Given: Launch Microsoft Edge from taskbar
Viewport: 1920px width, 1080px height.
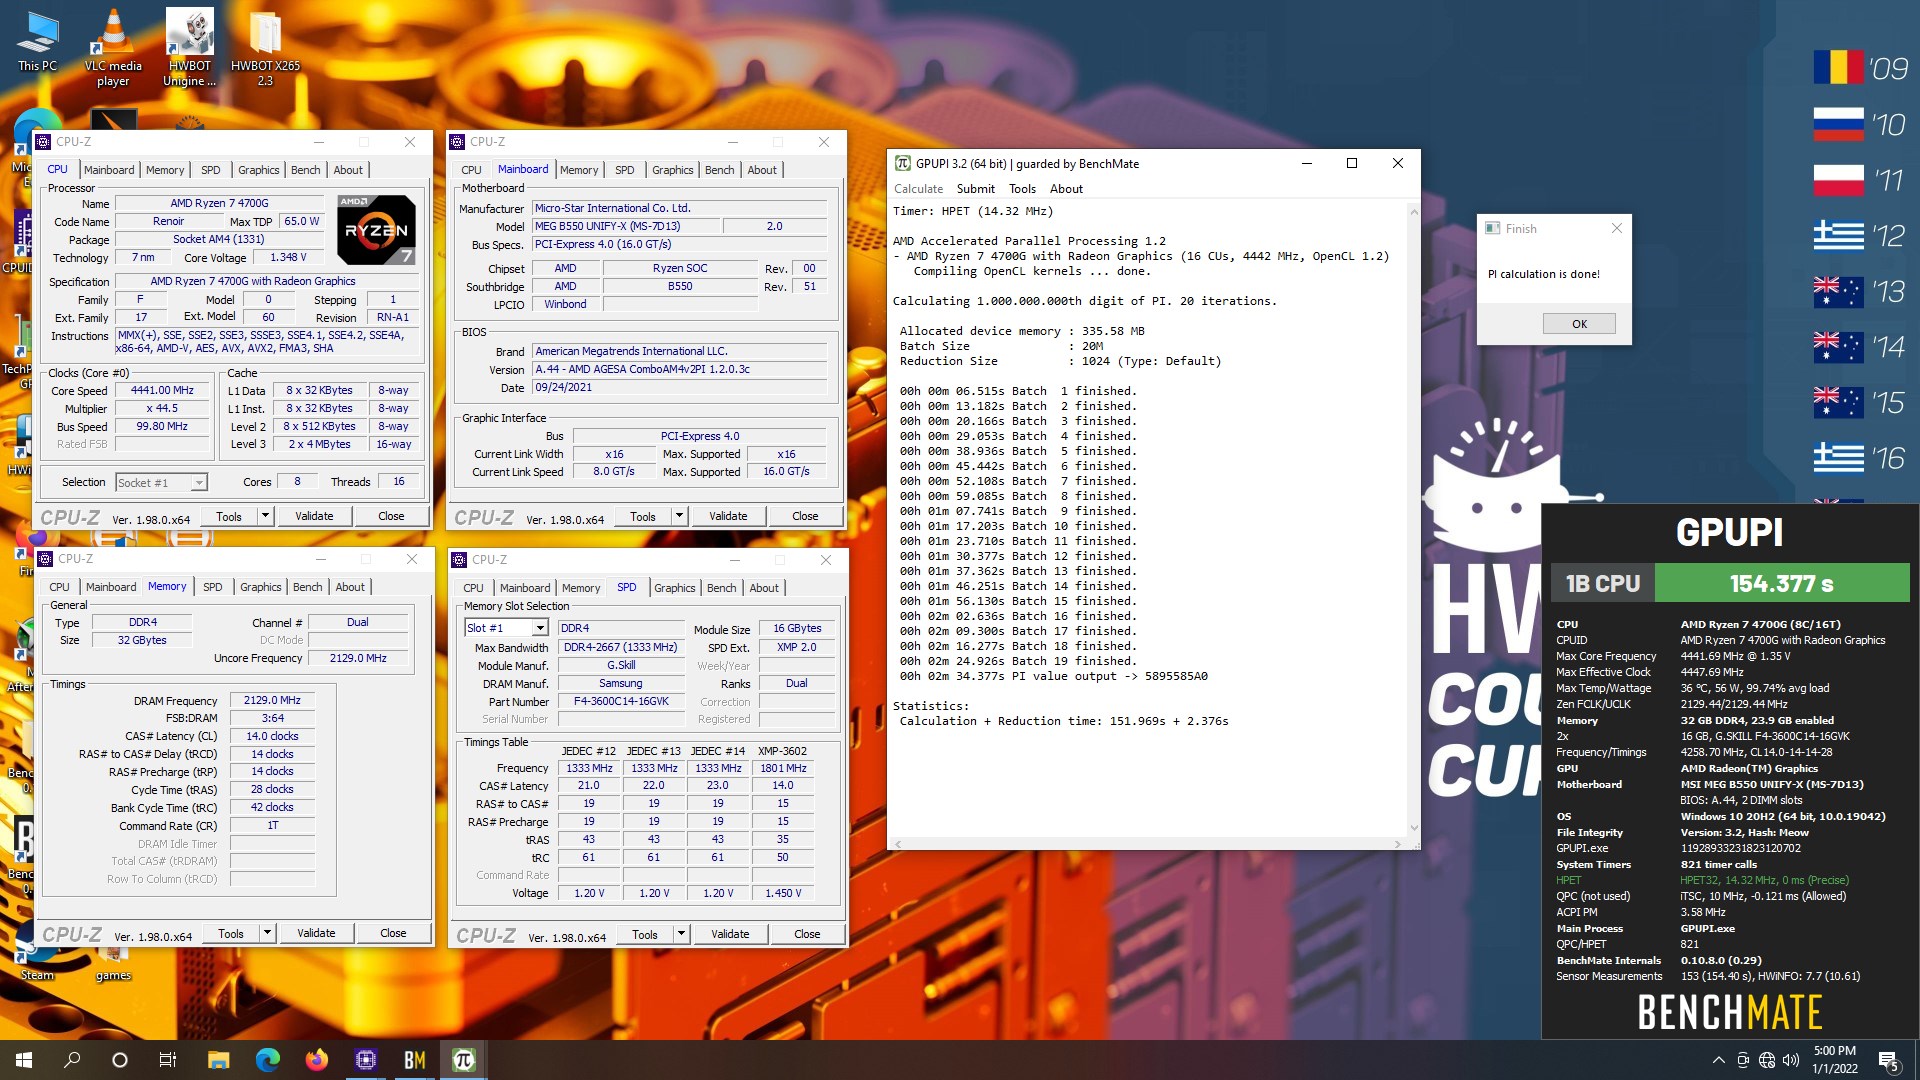Looking at the screenshot, I should click(268, 1060).
